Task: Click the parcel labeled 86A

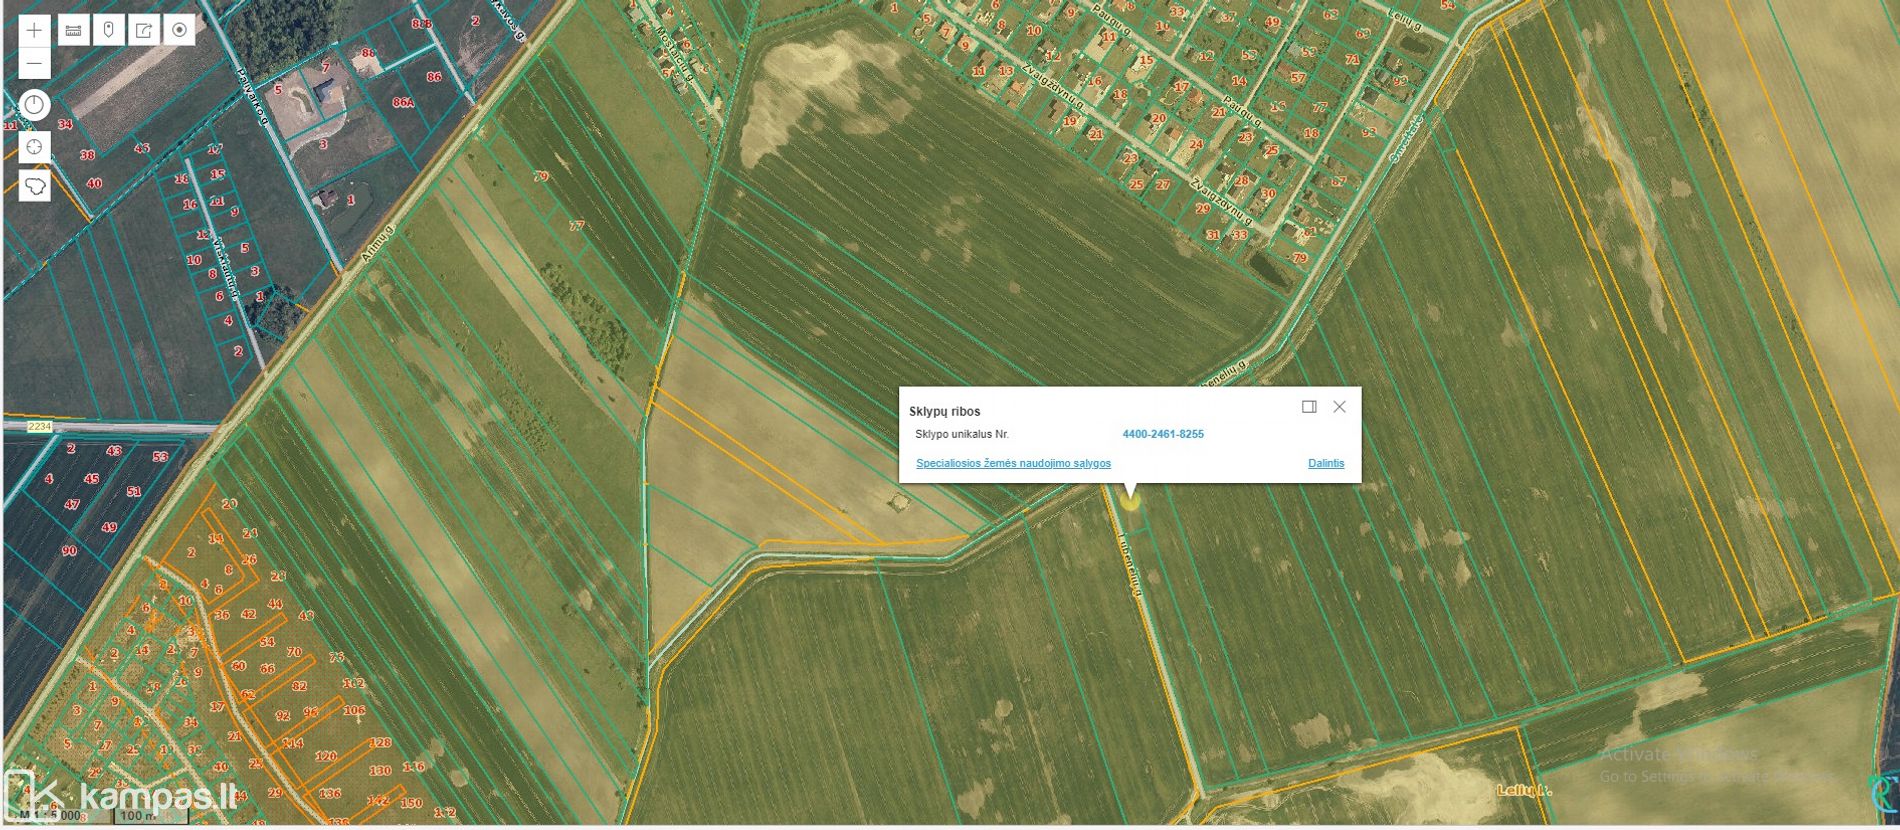Action: [403, 102]
